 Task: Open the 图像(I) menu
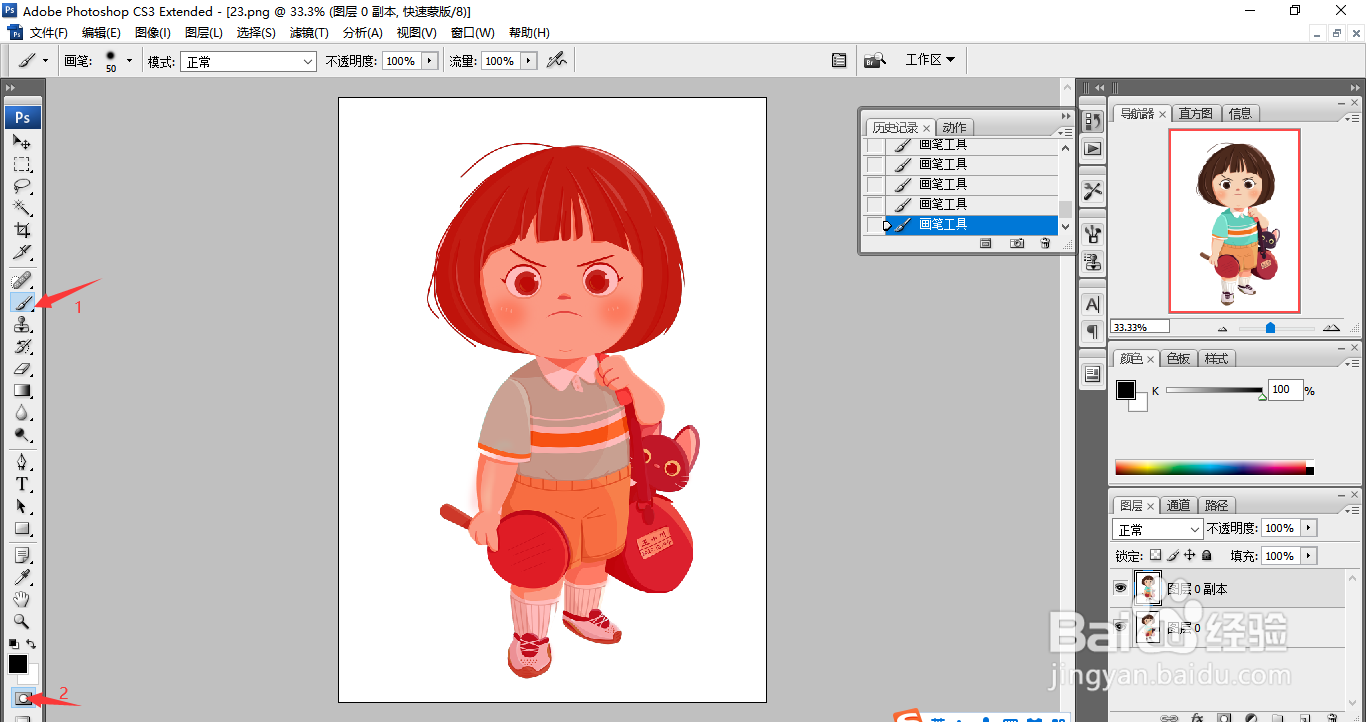pos(153,33)
